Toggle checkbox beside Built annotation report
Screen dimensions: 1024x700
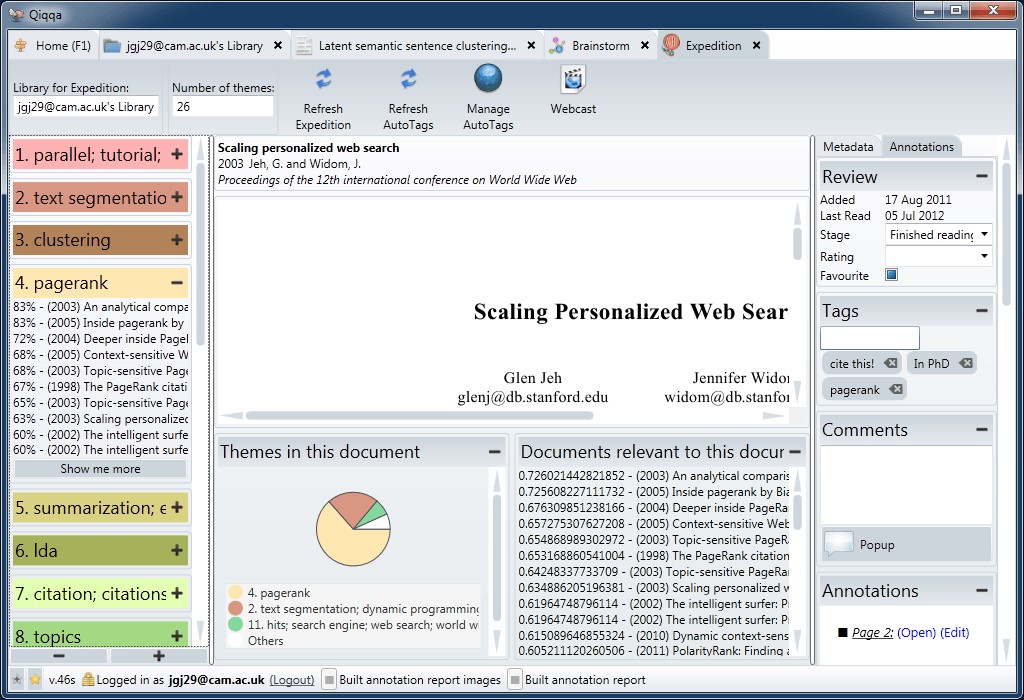(x=515, y=680)
